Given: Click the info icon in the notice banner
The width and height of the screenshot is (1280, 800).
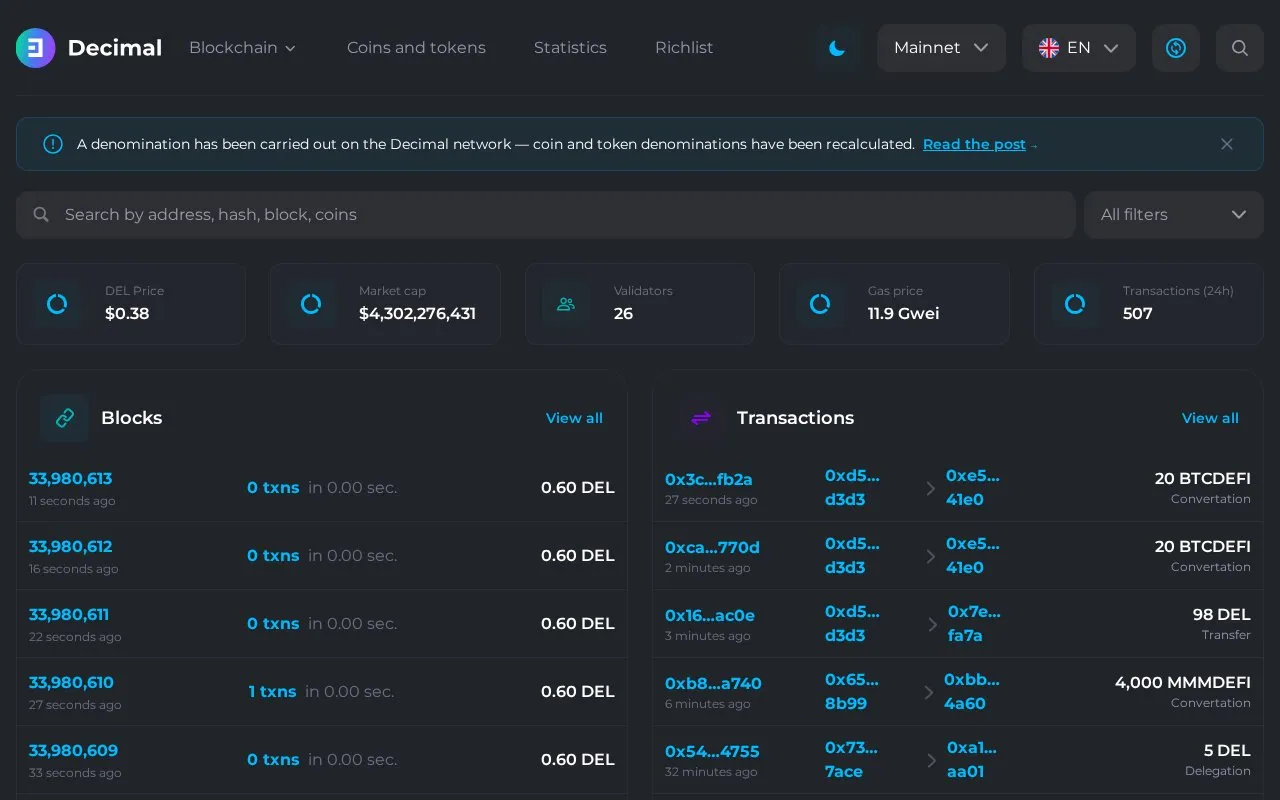Looking at the screenshot, I should [53, 144].
